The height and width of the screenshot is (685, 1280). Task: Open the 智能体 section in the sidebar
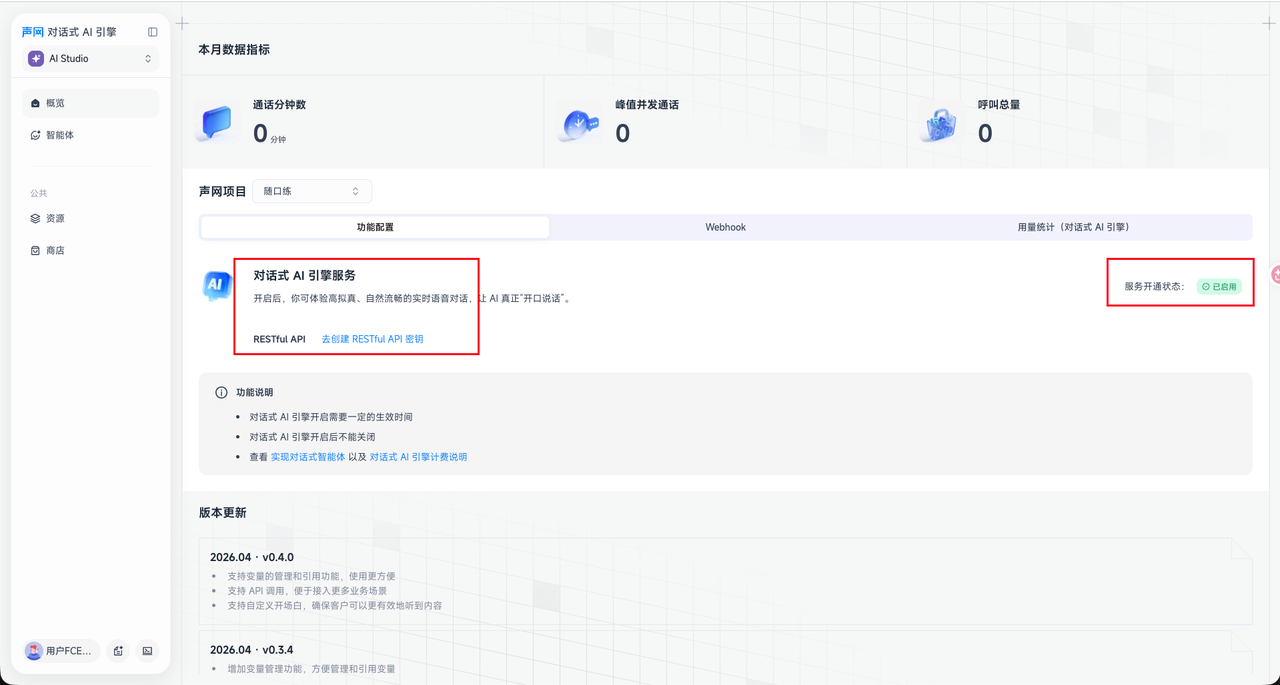point(91,135)
